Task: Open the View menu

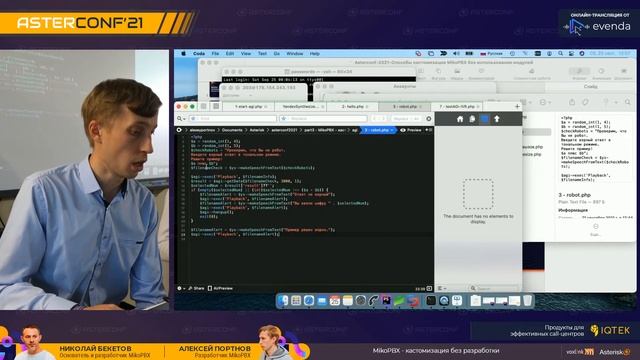Action: point(246,53)
